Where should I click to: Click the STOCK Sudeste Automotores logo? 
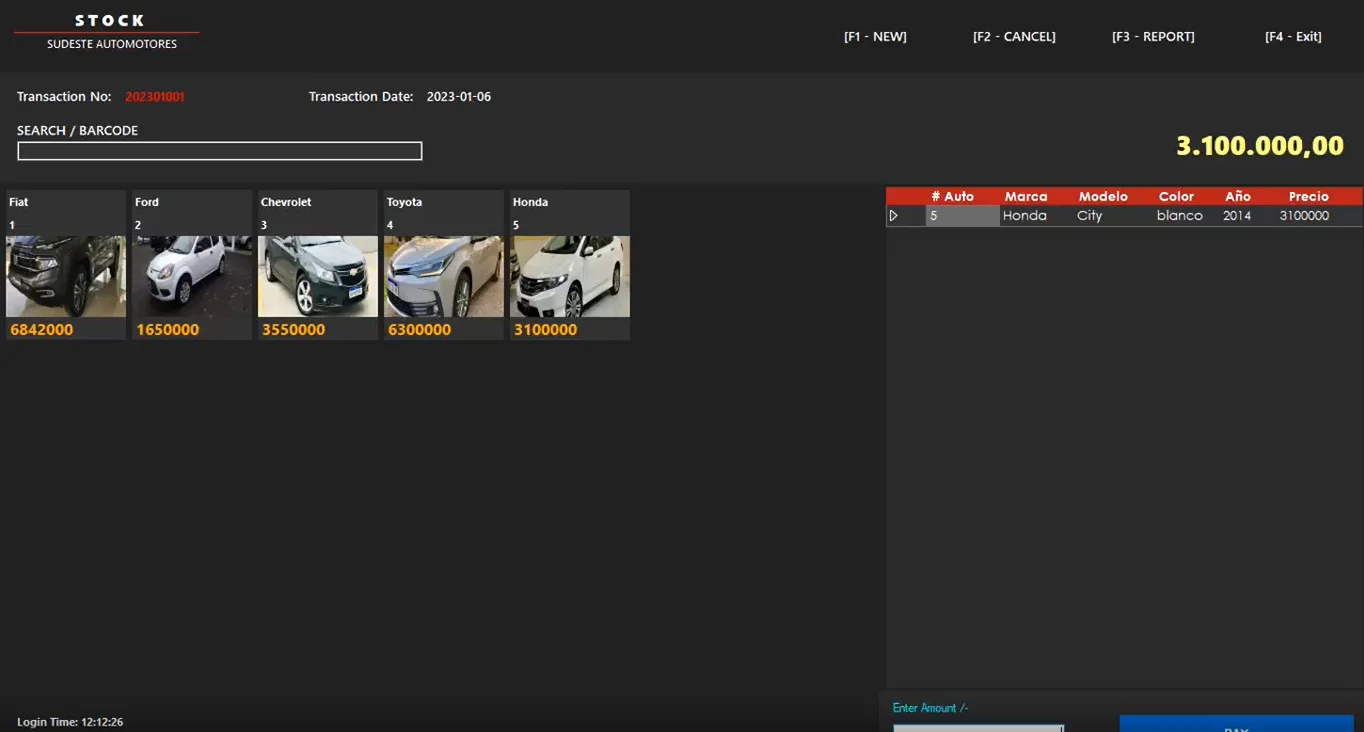(x=110, y=32)
